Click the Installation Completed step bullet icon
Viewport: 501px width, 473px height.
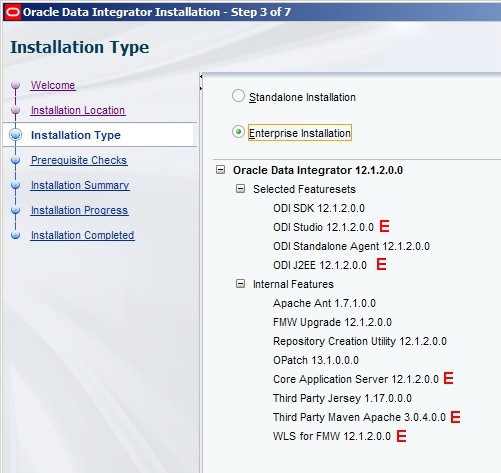pos(15,235)
